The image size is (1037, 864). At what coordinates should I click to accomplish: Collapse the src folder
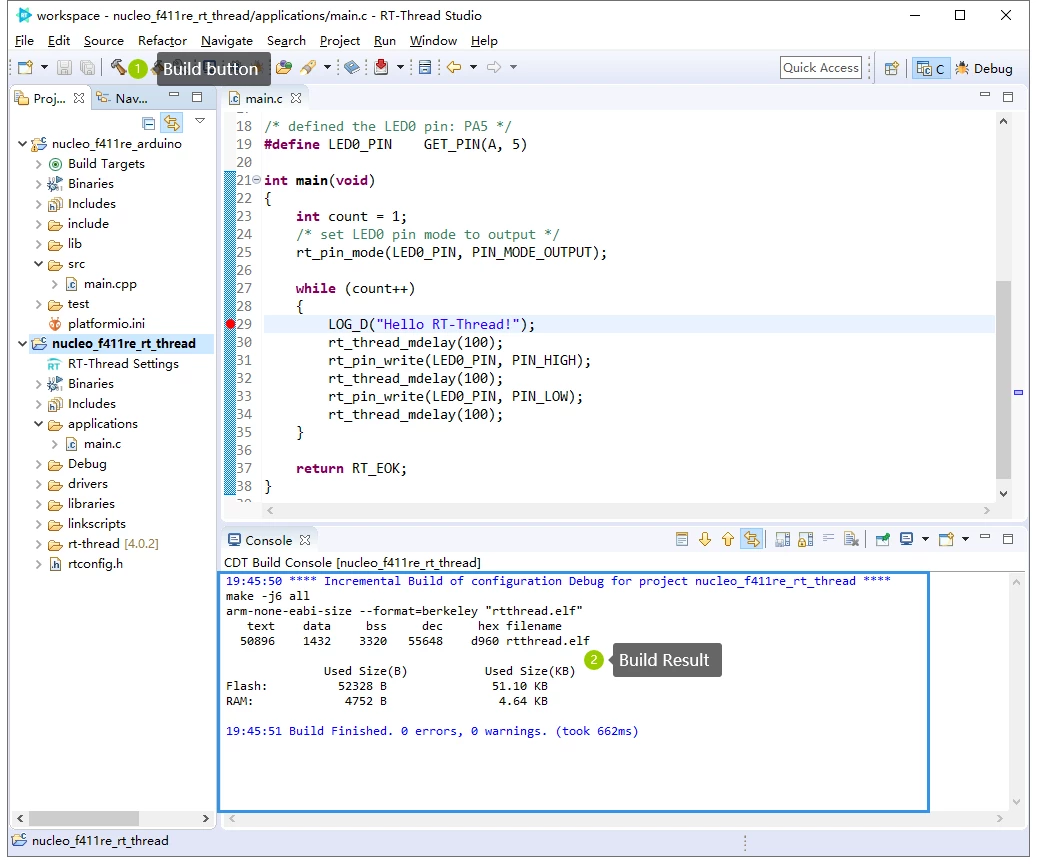(x=38, y=264)
